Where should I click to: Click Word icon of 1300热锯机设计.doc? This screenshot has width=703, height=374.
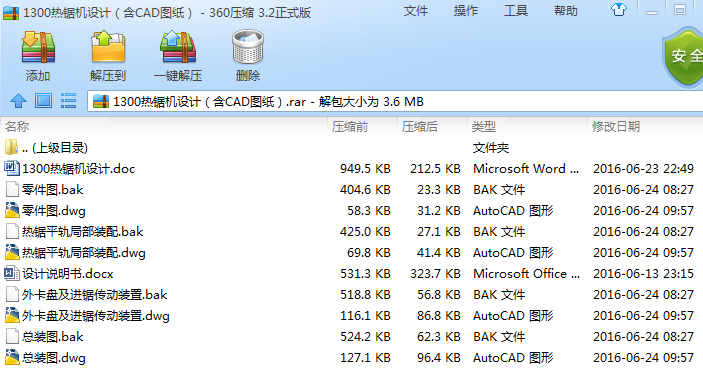pyautogui.click(x=12, y=168)
